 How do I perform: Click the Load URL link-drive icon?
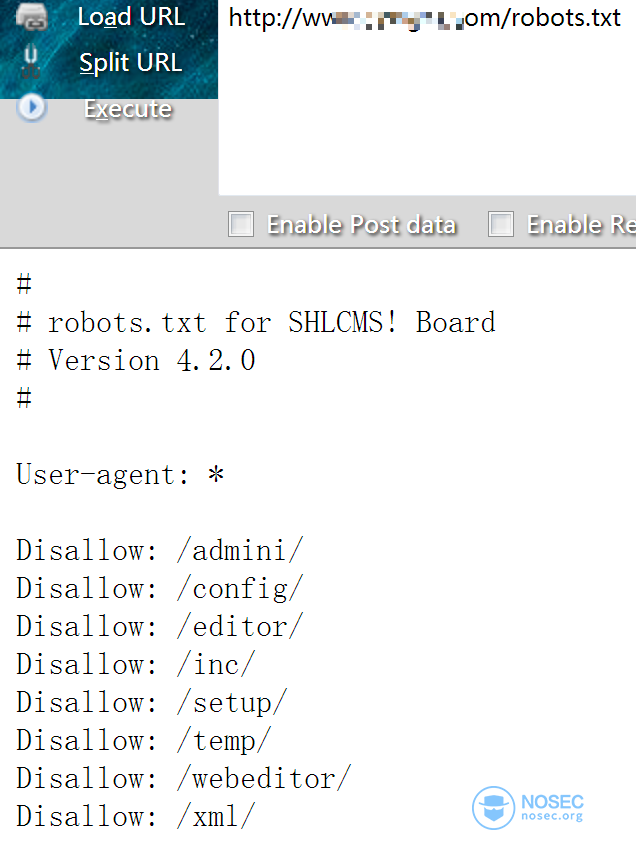32,16
